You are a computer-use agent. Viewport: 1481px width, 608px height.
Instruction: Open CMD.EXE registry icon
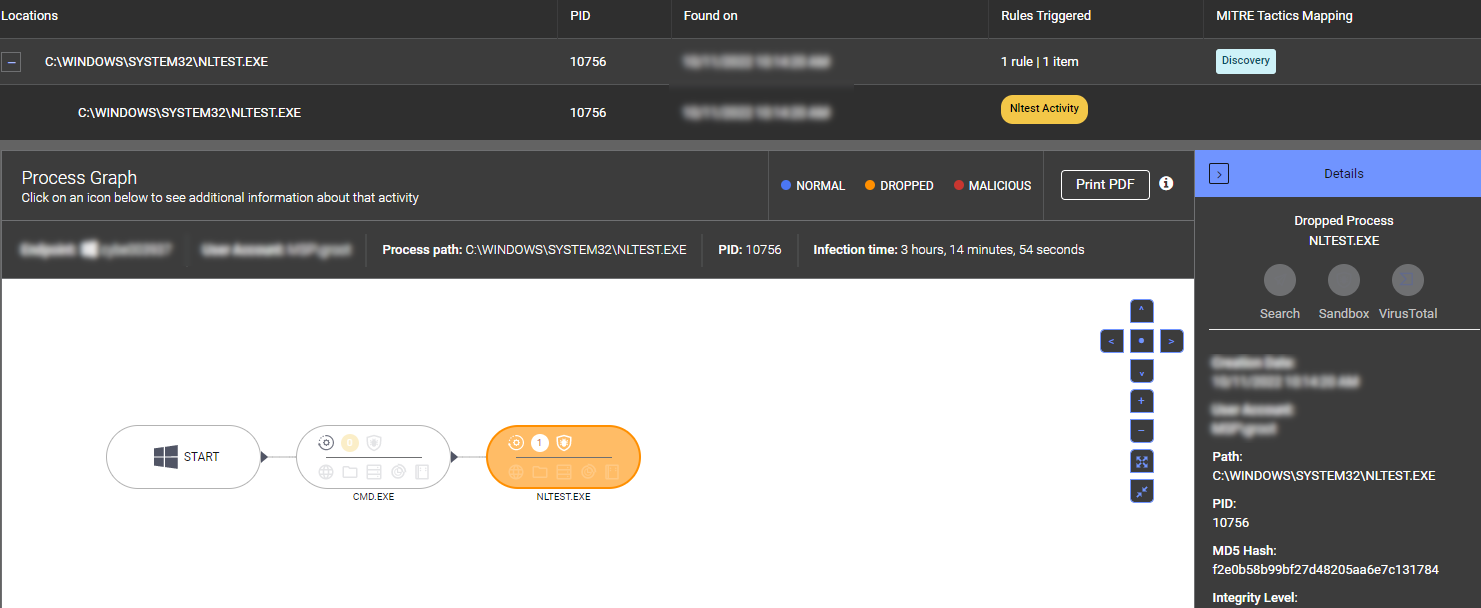pyautogui.click(x=374, y=472)
